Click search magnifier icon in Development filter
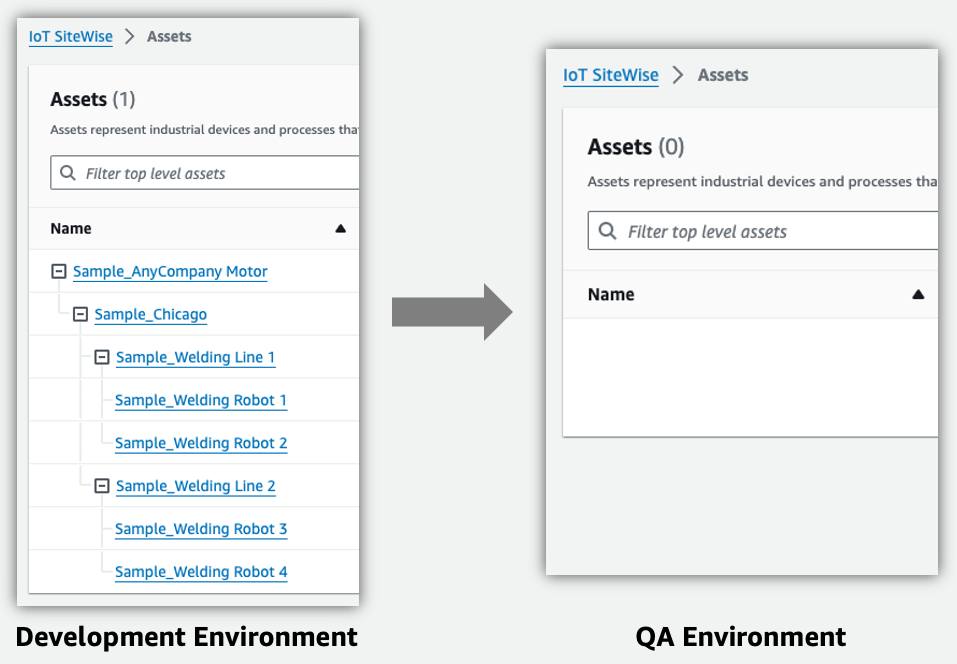 coord(68,173)
